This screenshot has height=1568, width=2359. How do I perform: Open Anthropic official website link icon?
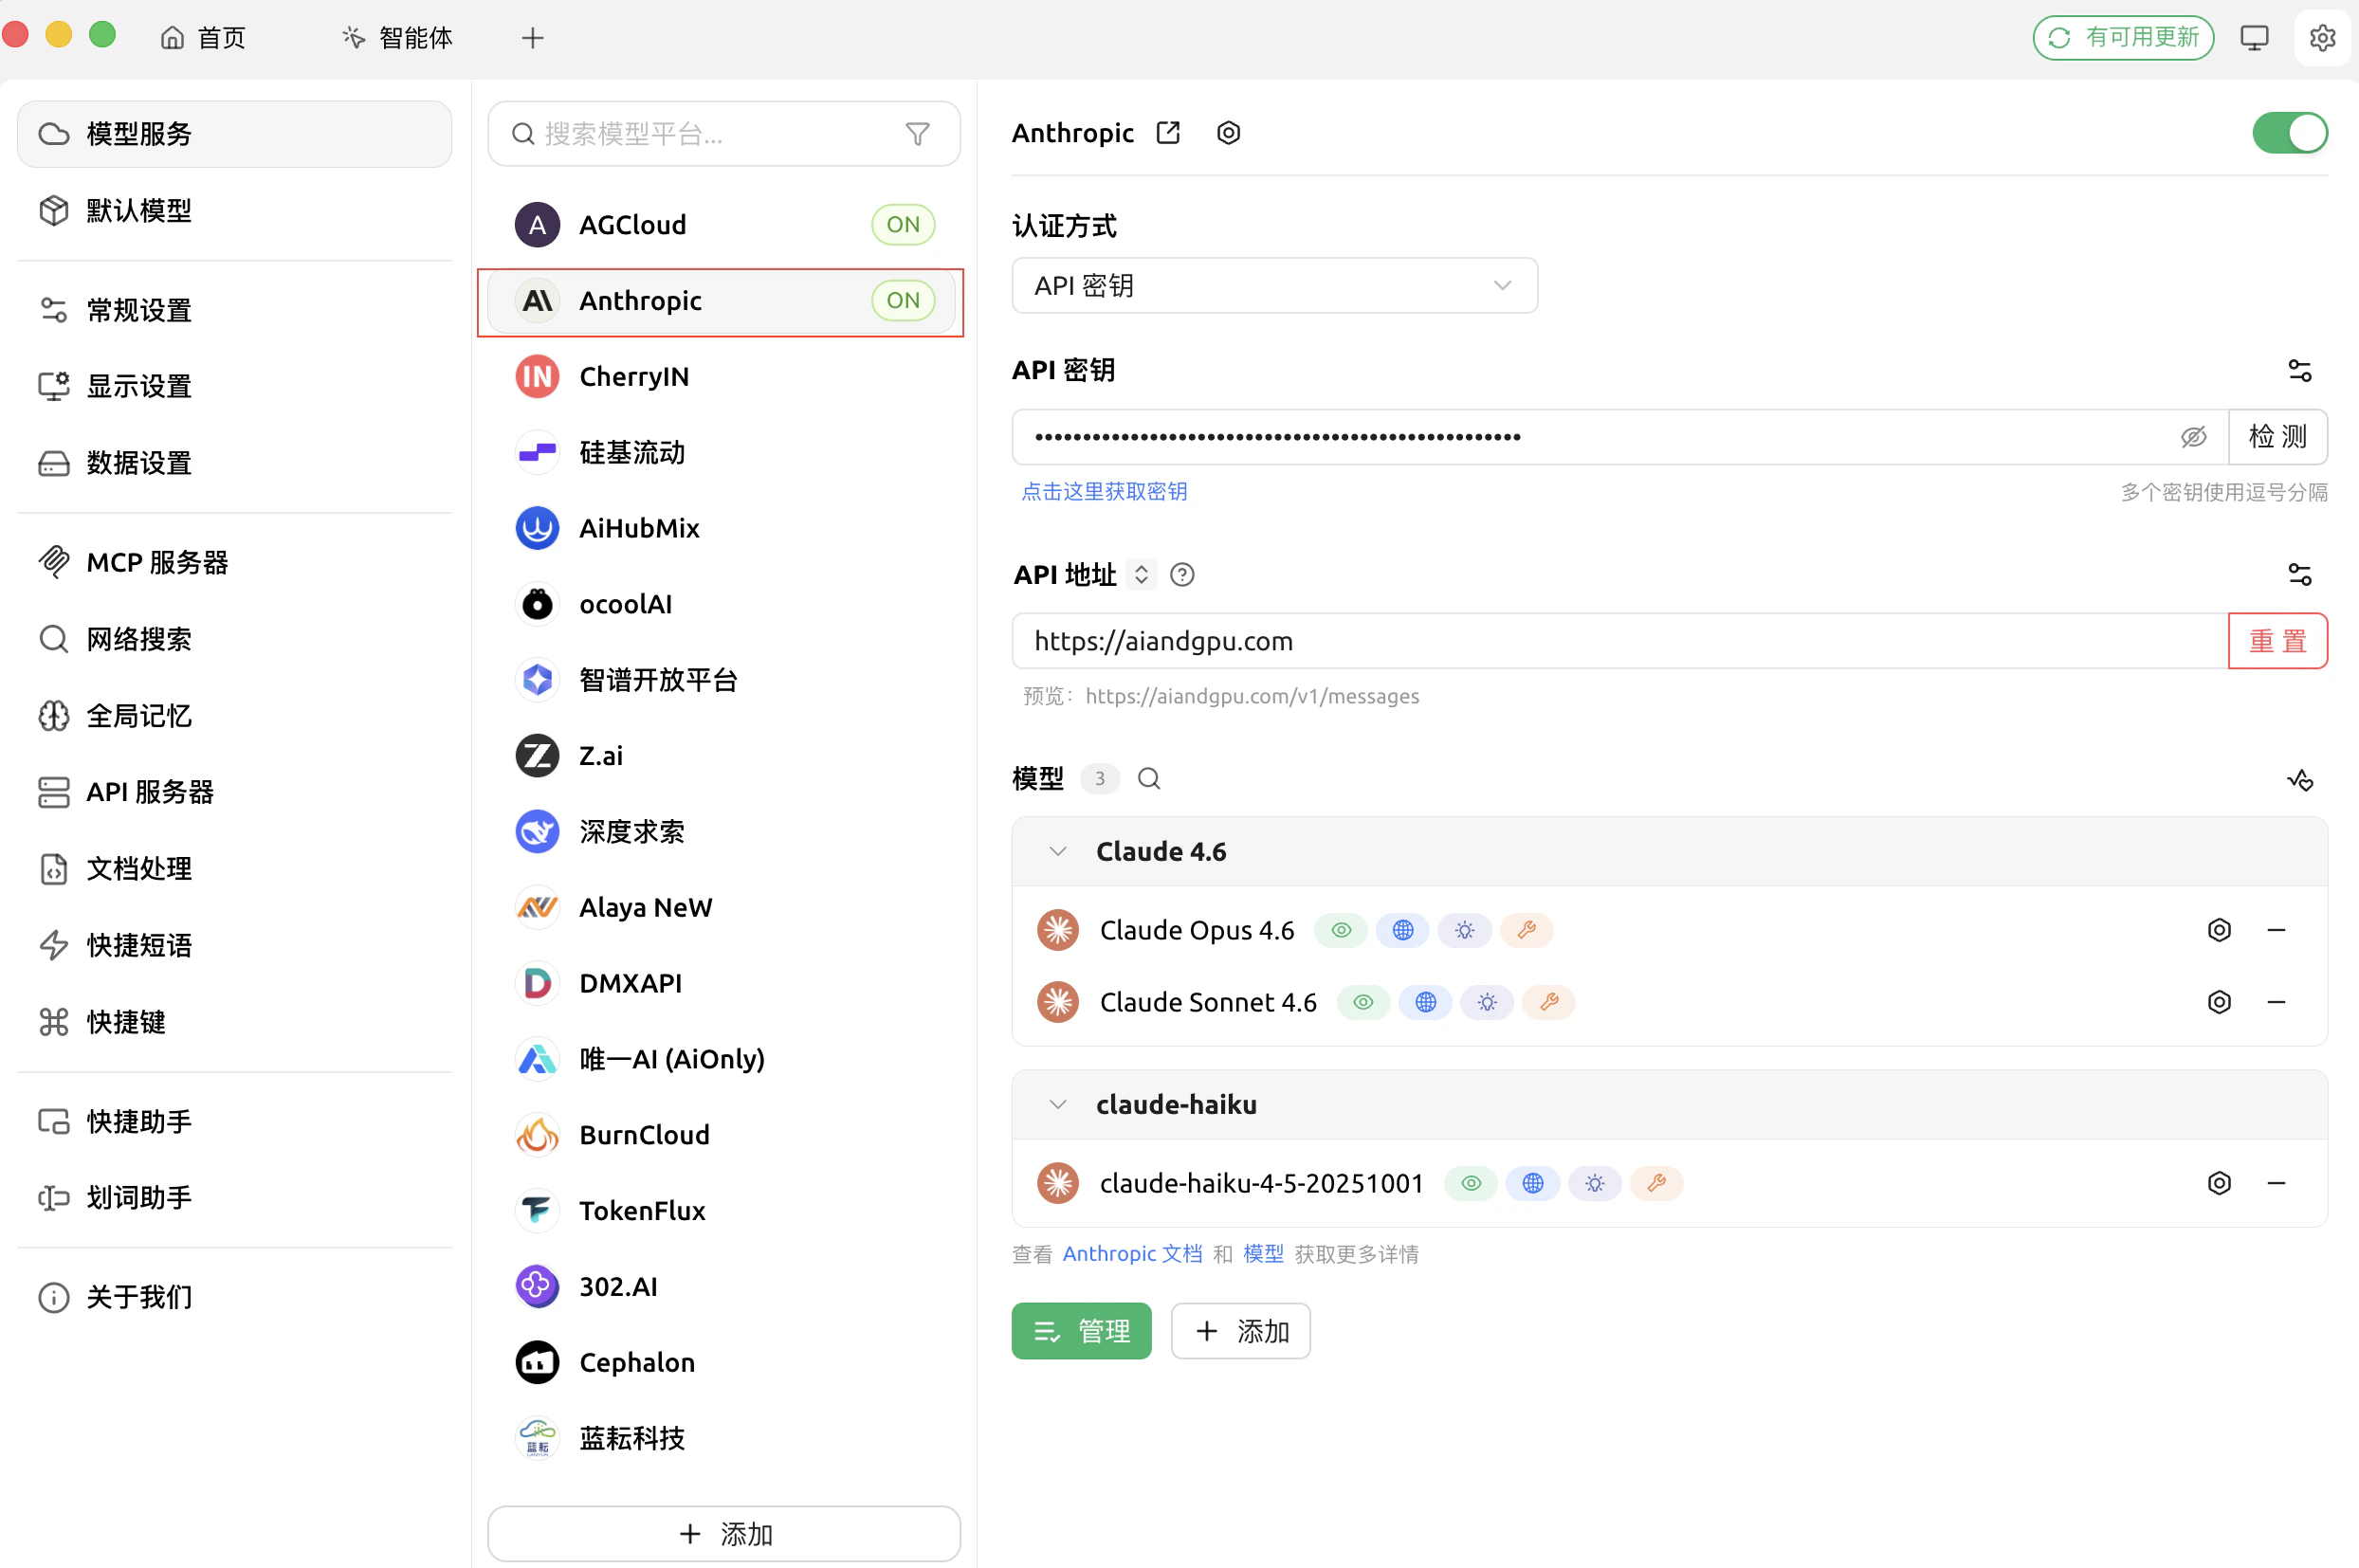coord(1168,133)
